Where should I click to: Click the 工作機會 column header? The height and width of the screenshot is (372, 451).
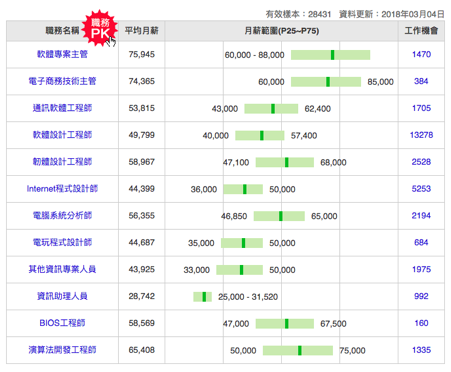[x=421, y=31]
